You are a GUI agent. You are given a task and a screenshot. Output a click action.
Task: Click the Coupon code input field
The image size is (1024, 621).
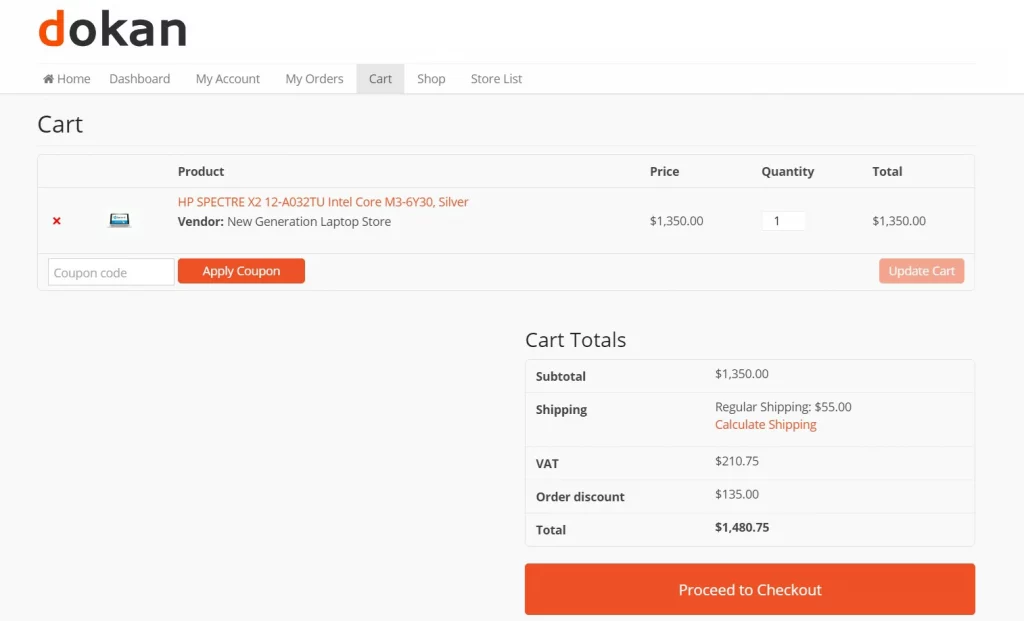[x=111, y=272]
